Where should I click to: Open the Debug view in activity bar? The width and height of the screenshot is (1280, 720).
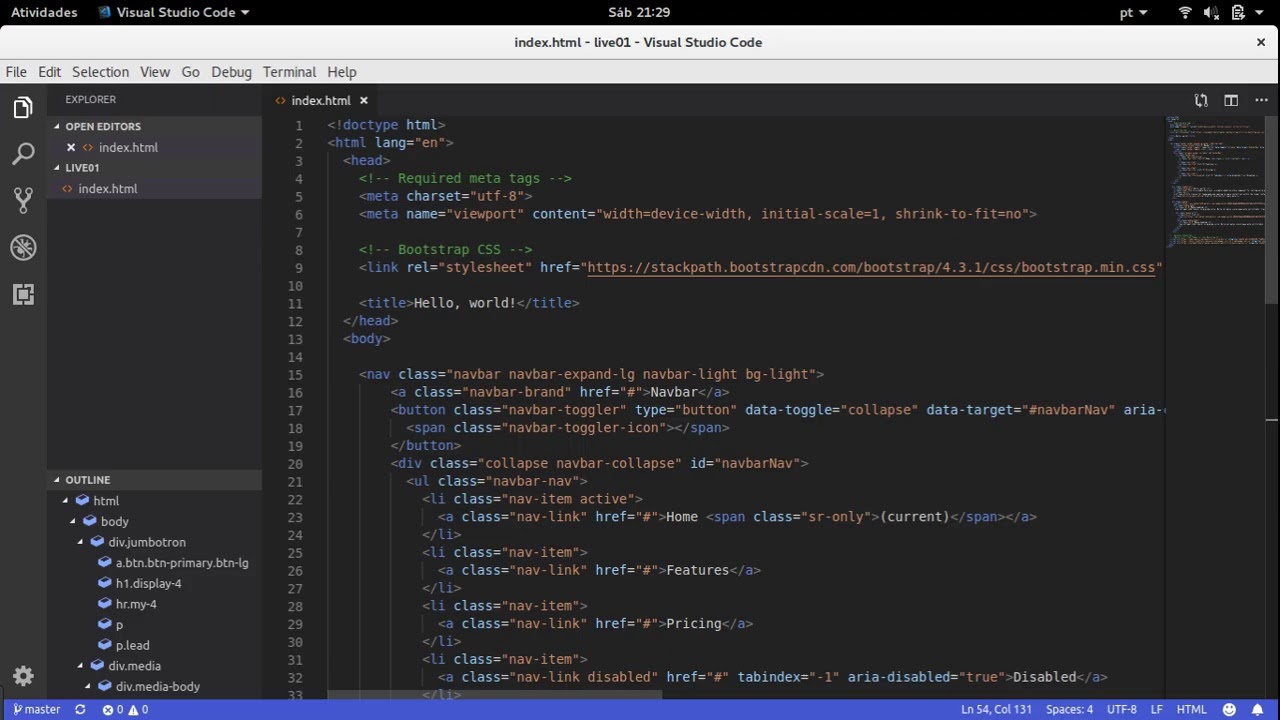pyautogui.click(x=23, y=248)
